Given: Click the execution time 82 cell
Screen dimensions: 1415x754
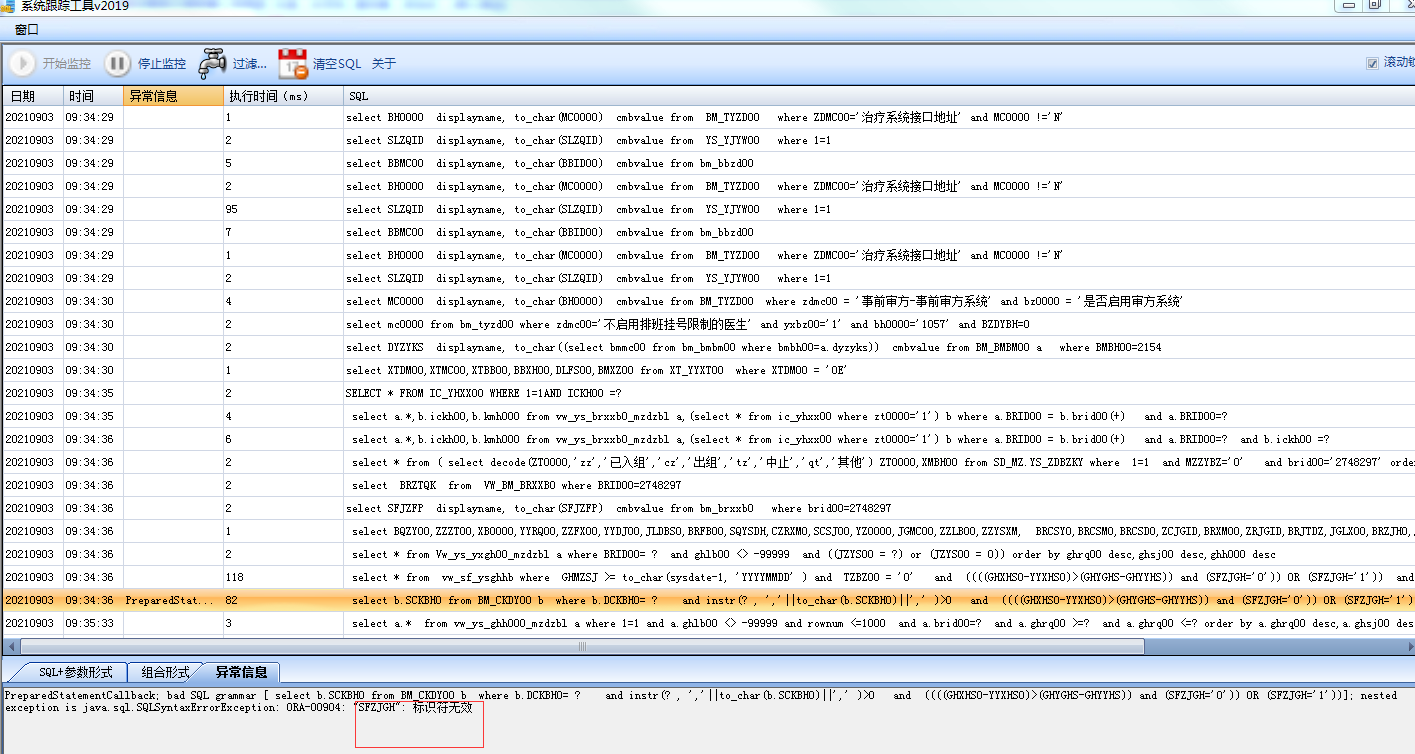Looking at the screenshot, I should pos(283,600).
